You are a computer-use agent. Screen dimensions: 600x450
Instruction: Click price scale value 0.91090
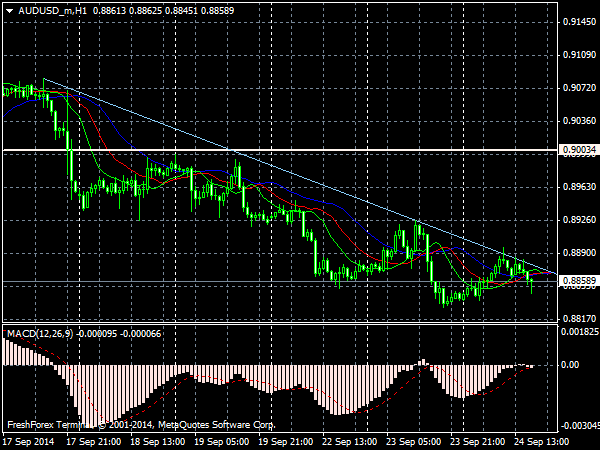click(579, 55)
